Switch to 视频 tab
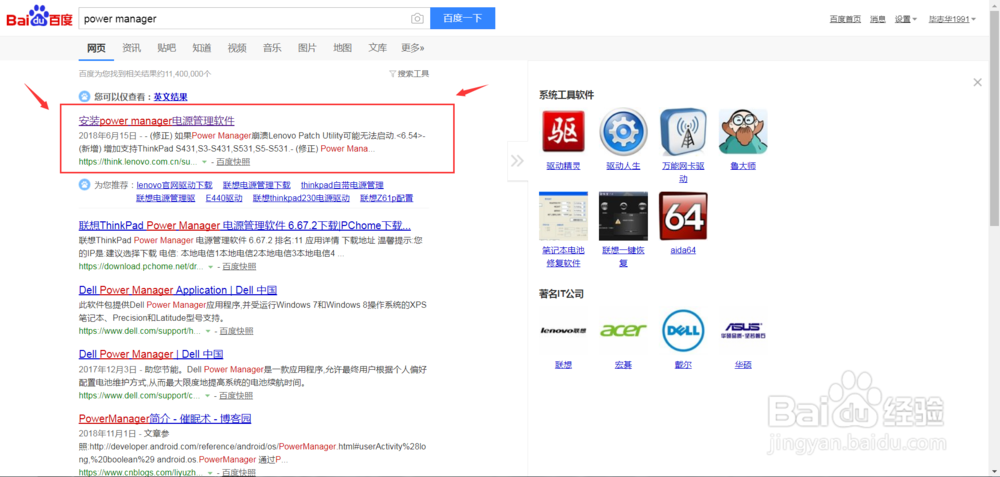 tap(237, 48)
